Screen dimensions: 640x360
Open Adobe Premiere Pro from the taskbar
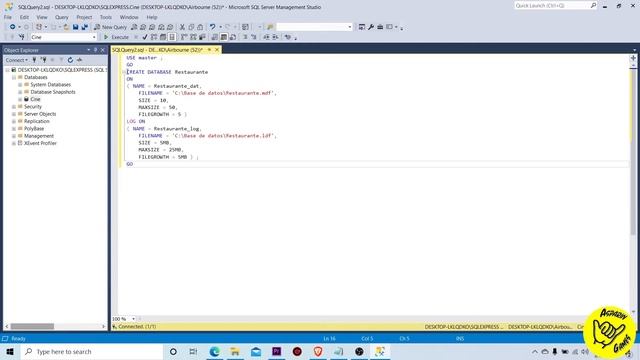(276, 351)
